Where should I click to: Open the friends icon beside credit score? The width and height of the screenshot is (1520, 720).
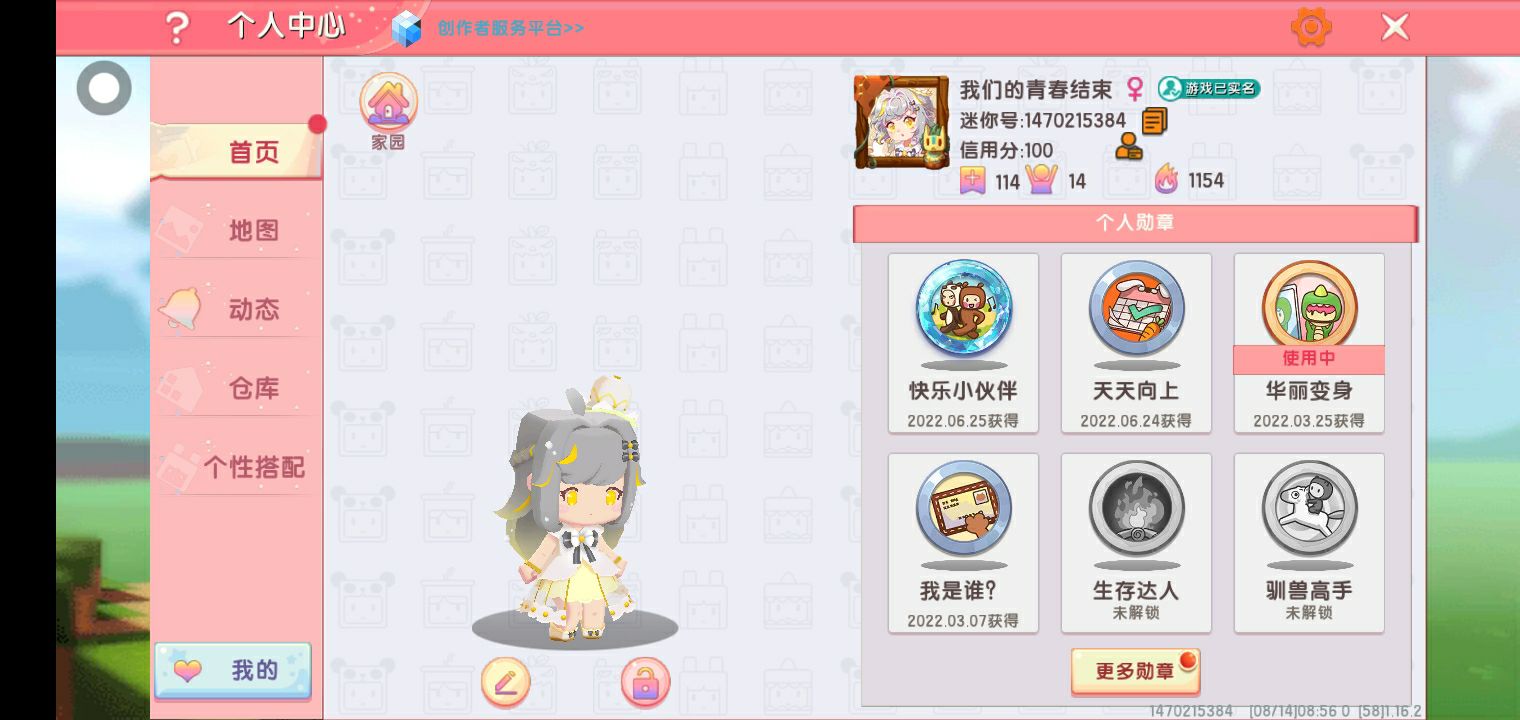1130,148
